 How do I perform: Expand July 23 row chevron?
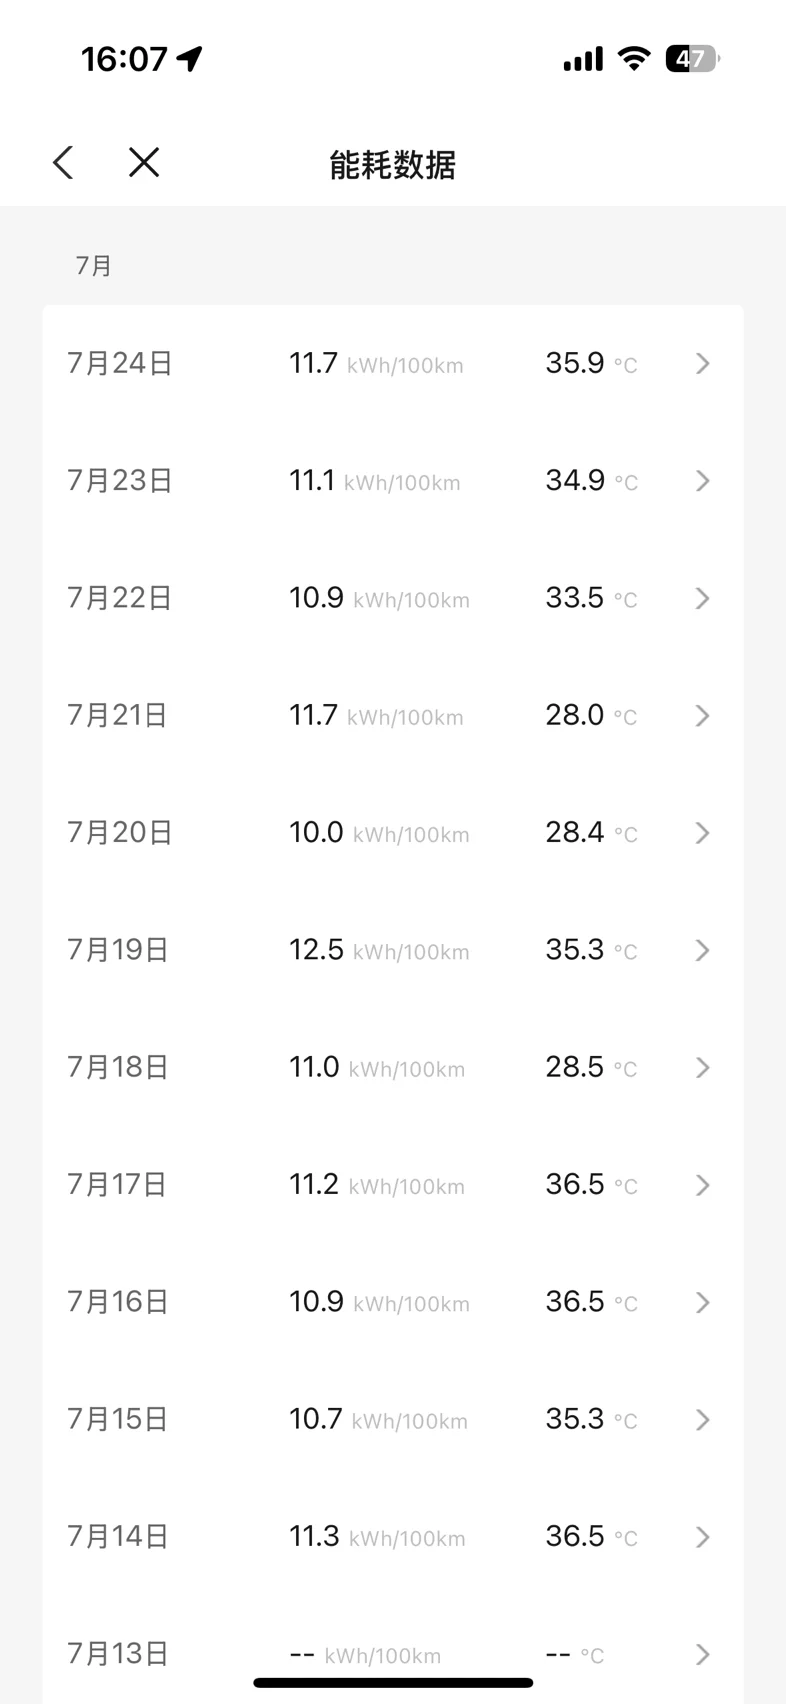coord(703,481)
